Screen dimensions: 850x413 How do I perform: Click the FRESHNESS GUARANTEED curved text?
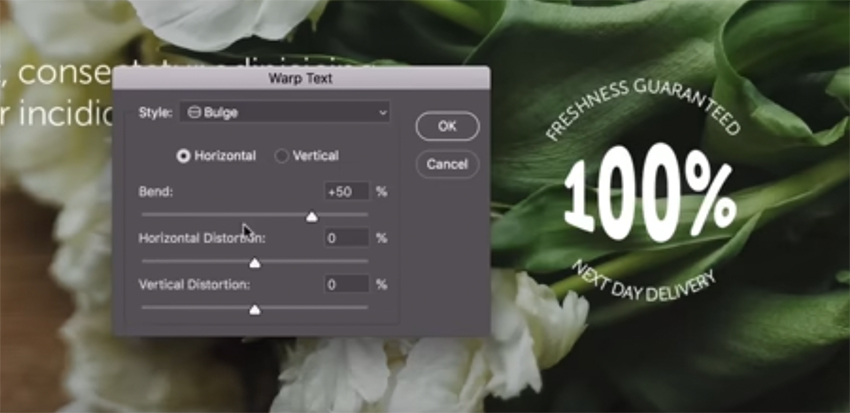(x=642, y=108)
